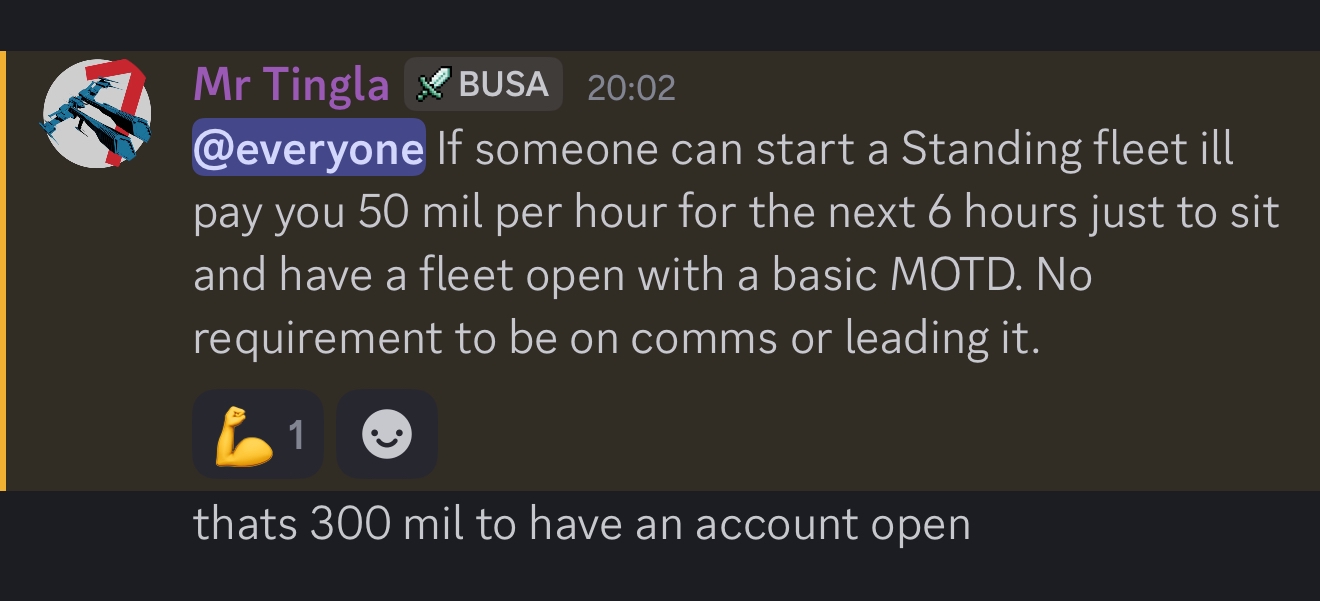The height and width of the screenshot is (601, 1320).
Task: Click the yellow mention highlight bar
Action: click(3, 270)
